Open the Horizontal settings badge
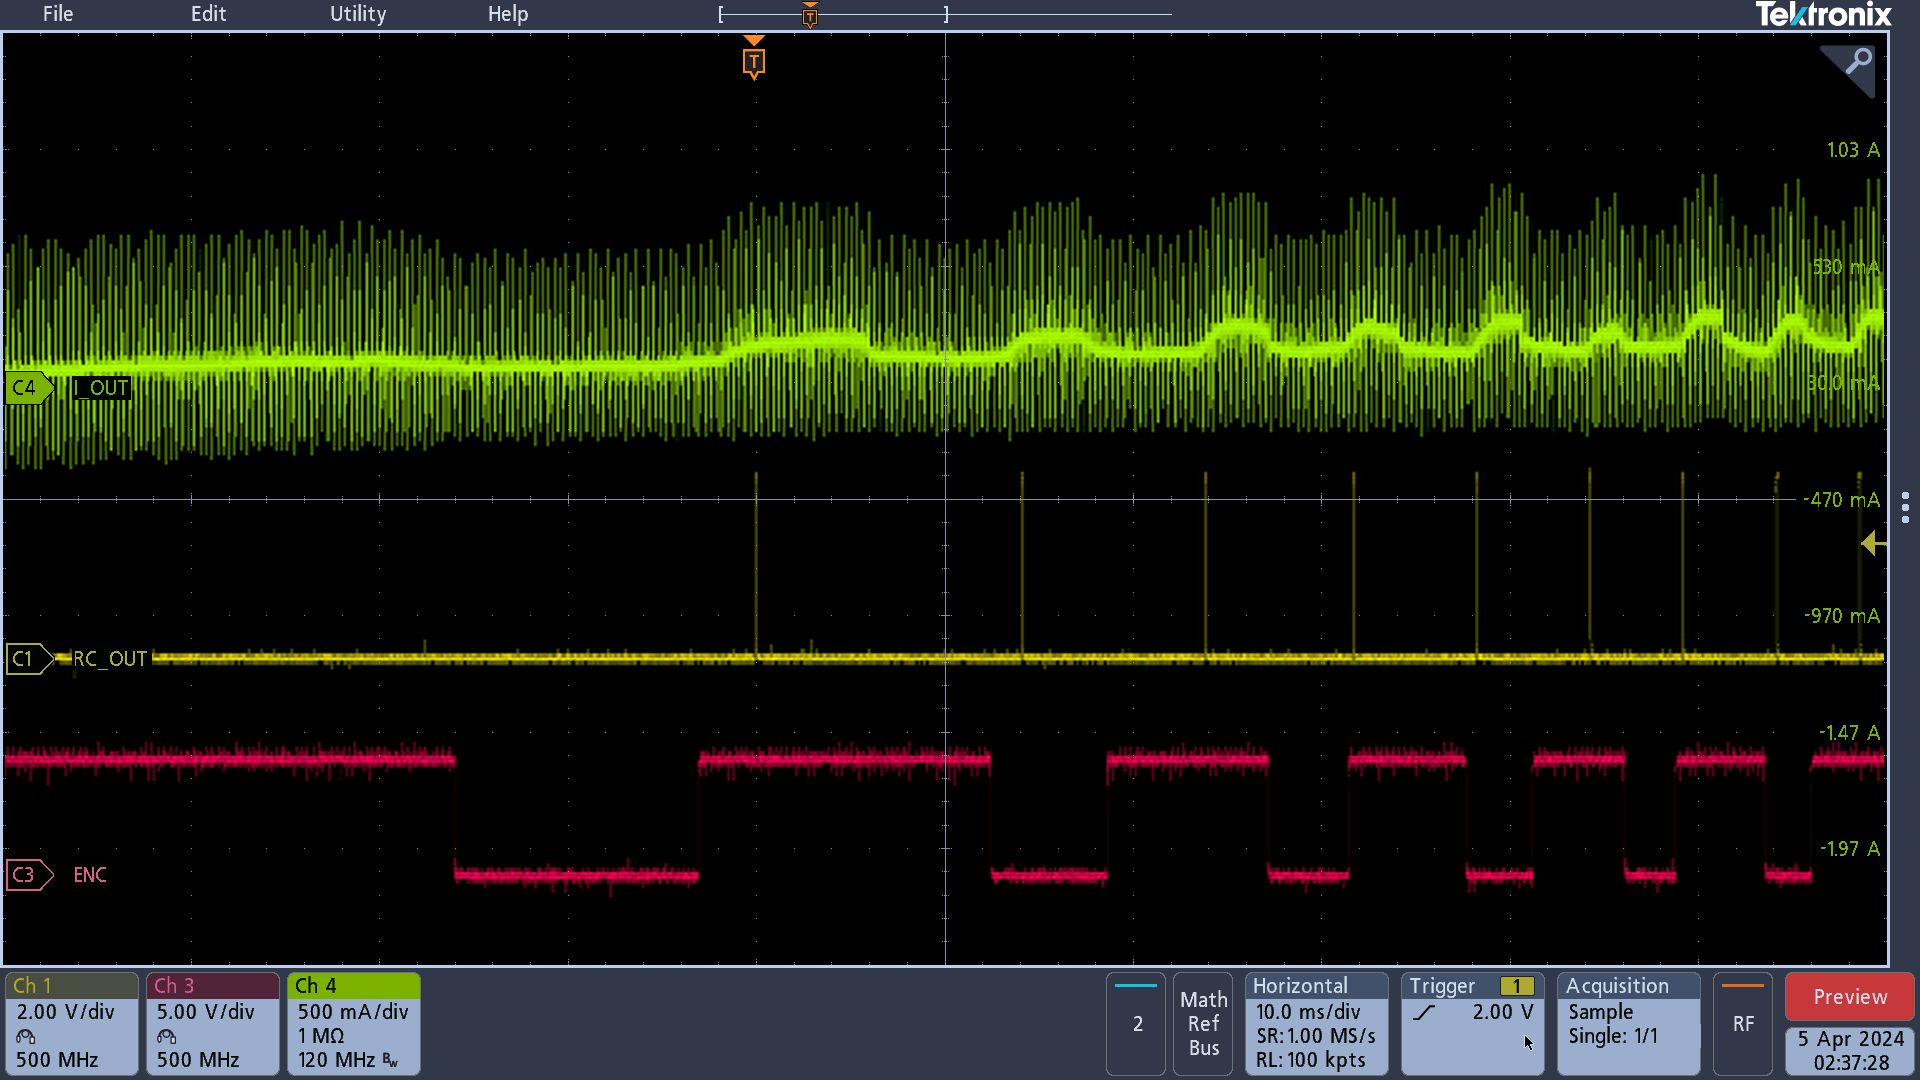 pos(1316,1024)
